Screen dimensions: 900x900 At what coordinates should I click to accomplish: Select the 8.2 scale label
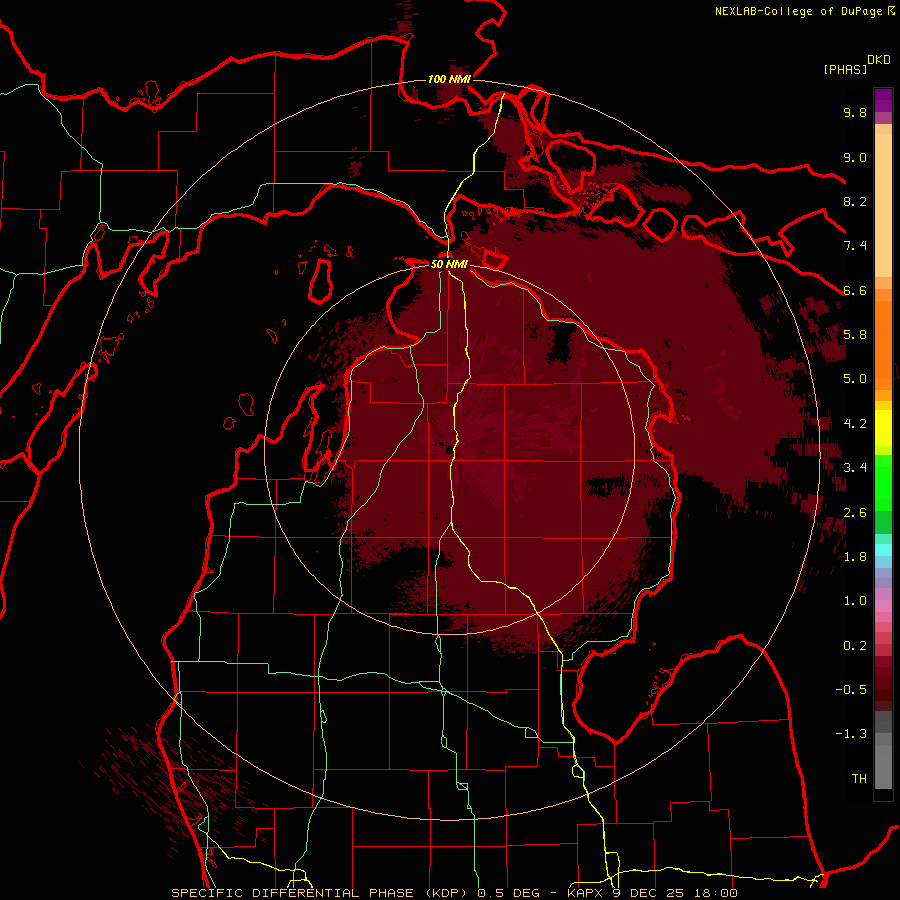[x=855, y=201]
